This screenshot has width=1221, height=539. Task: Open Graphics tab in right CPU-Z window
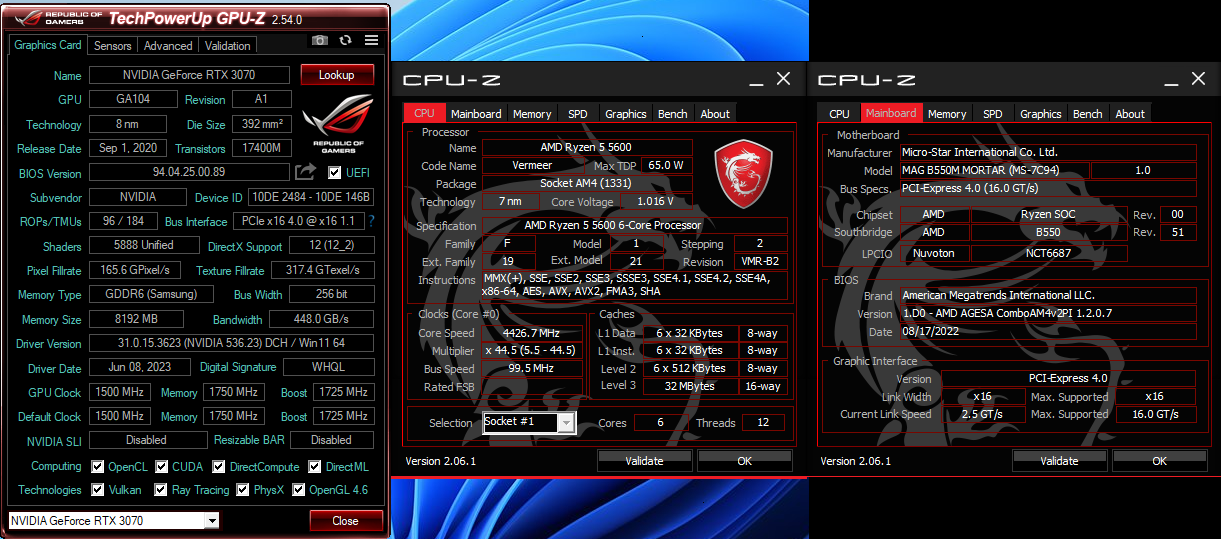coord(1041,114)
